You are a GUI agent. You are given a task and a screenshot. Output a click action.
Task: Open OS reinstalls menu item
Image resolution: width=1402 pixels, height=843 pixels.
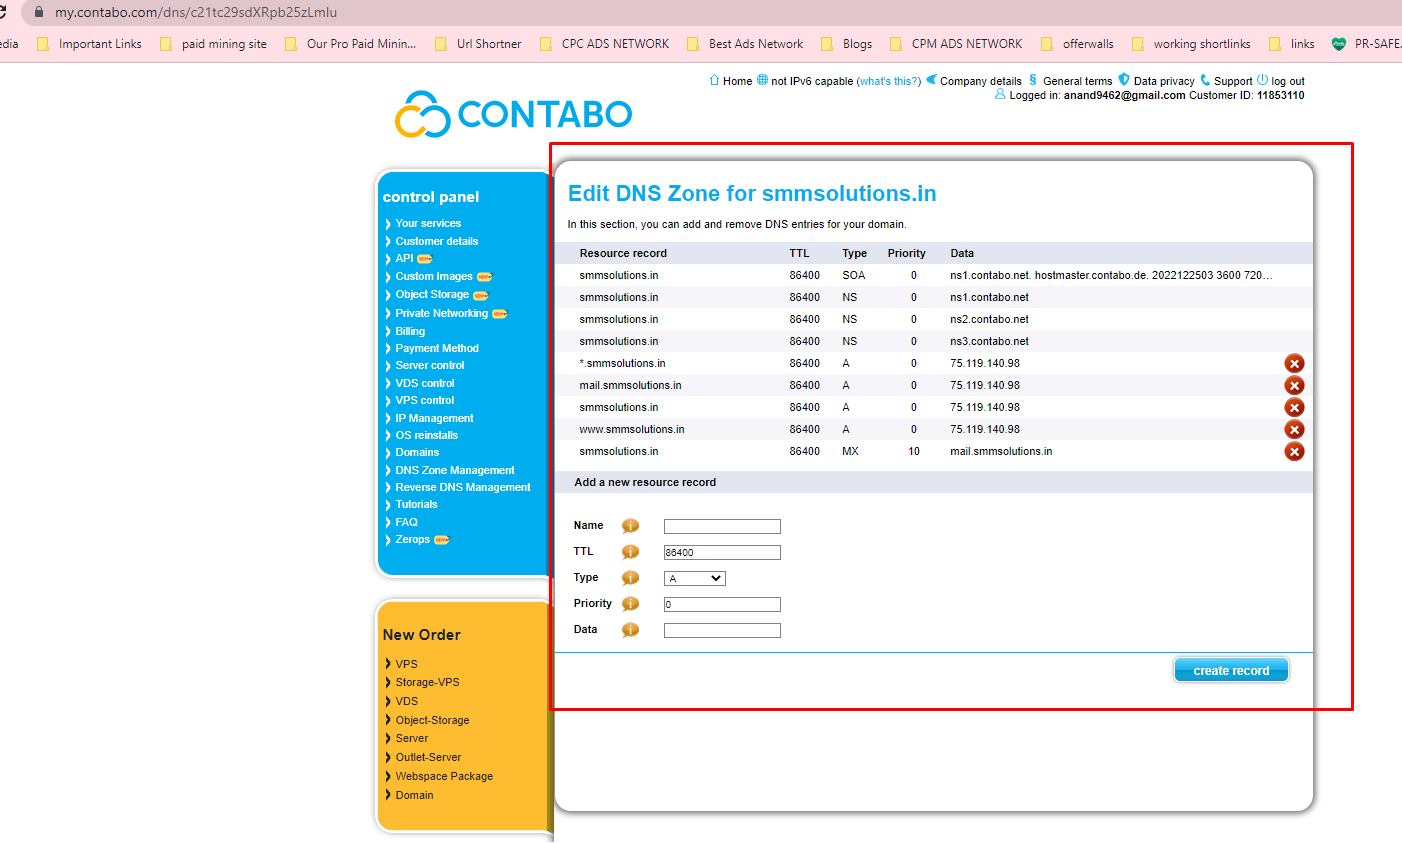(426, 435)
